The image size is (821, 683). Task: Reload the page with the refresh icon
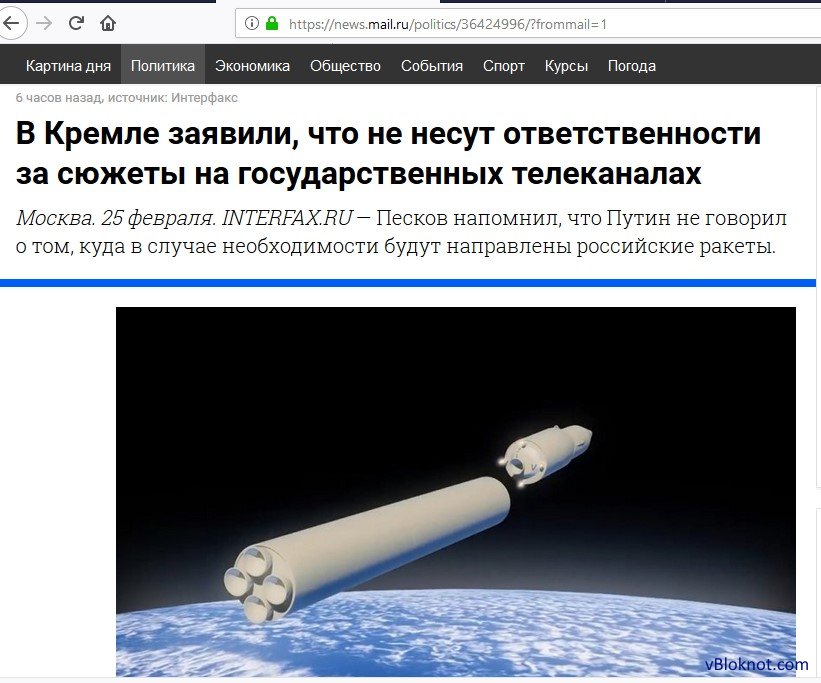pyautogui.click(x=76, y=23)
